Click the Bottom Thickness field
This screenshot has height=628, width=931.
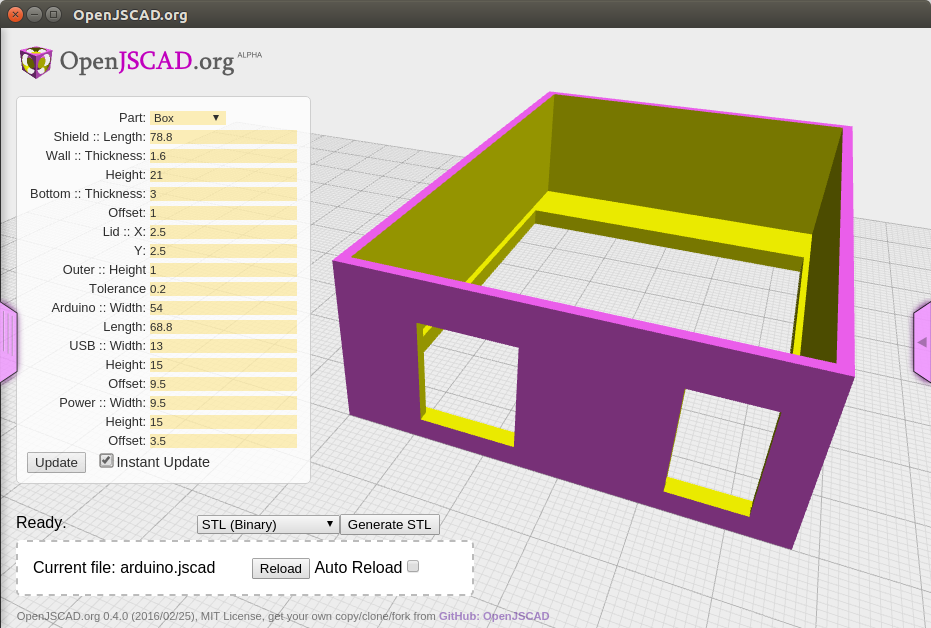(x=223, y=194)
